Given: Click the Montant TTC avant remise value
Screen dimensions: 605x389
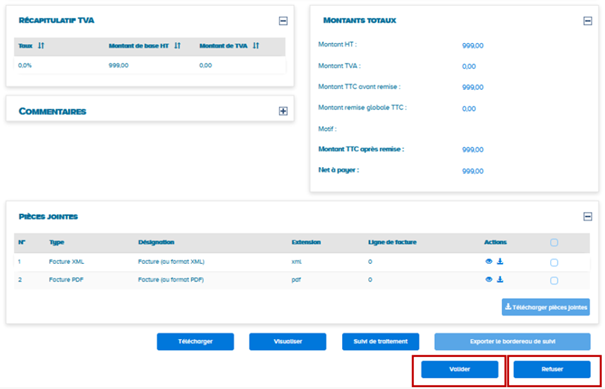Looking at the screenshot, I should (473, 87).
